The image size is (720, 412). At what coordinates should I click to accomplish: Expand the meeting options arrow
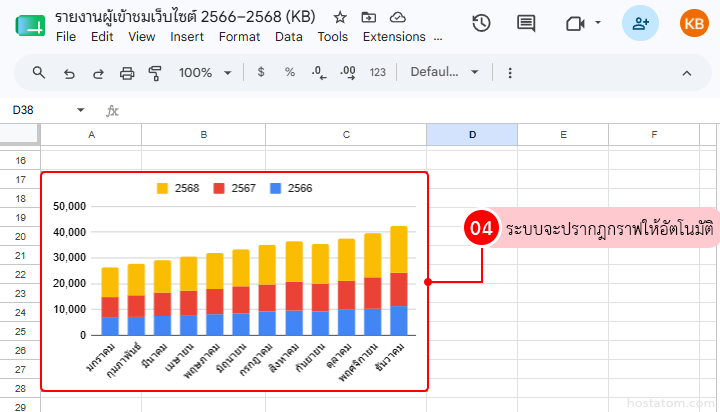click(598, 22)
